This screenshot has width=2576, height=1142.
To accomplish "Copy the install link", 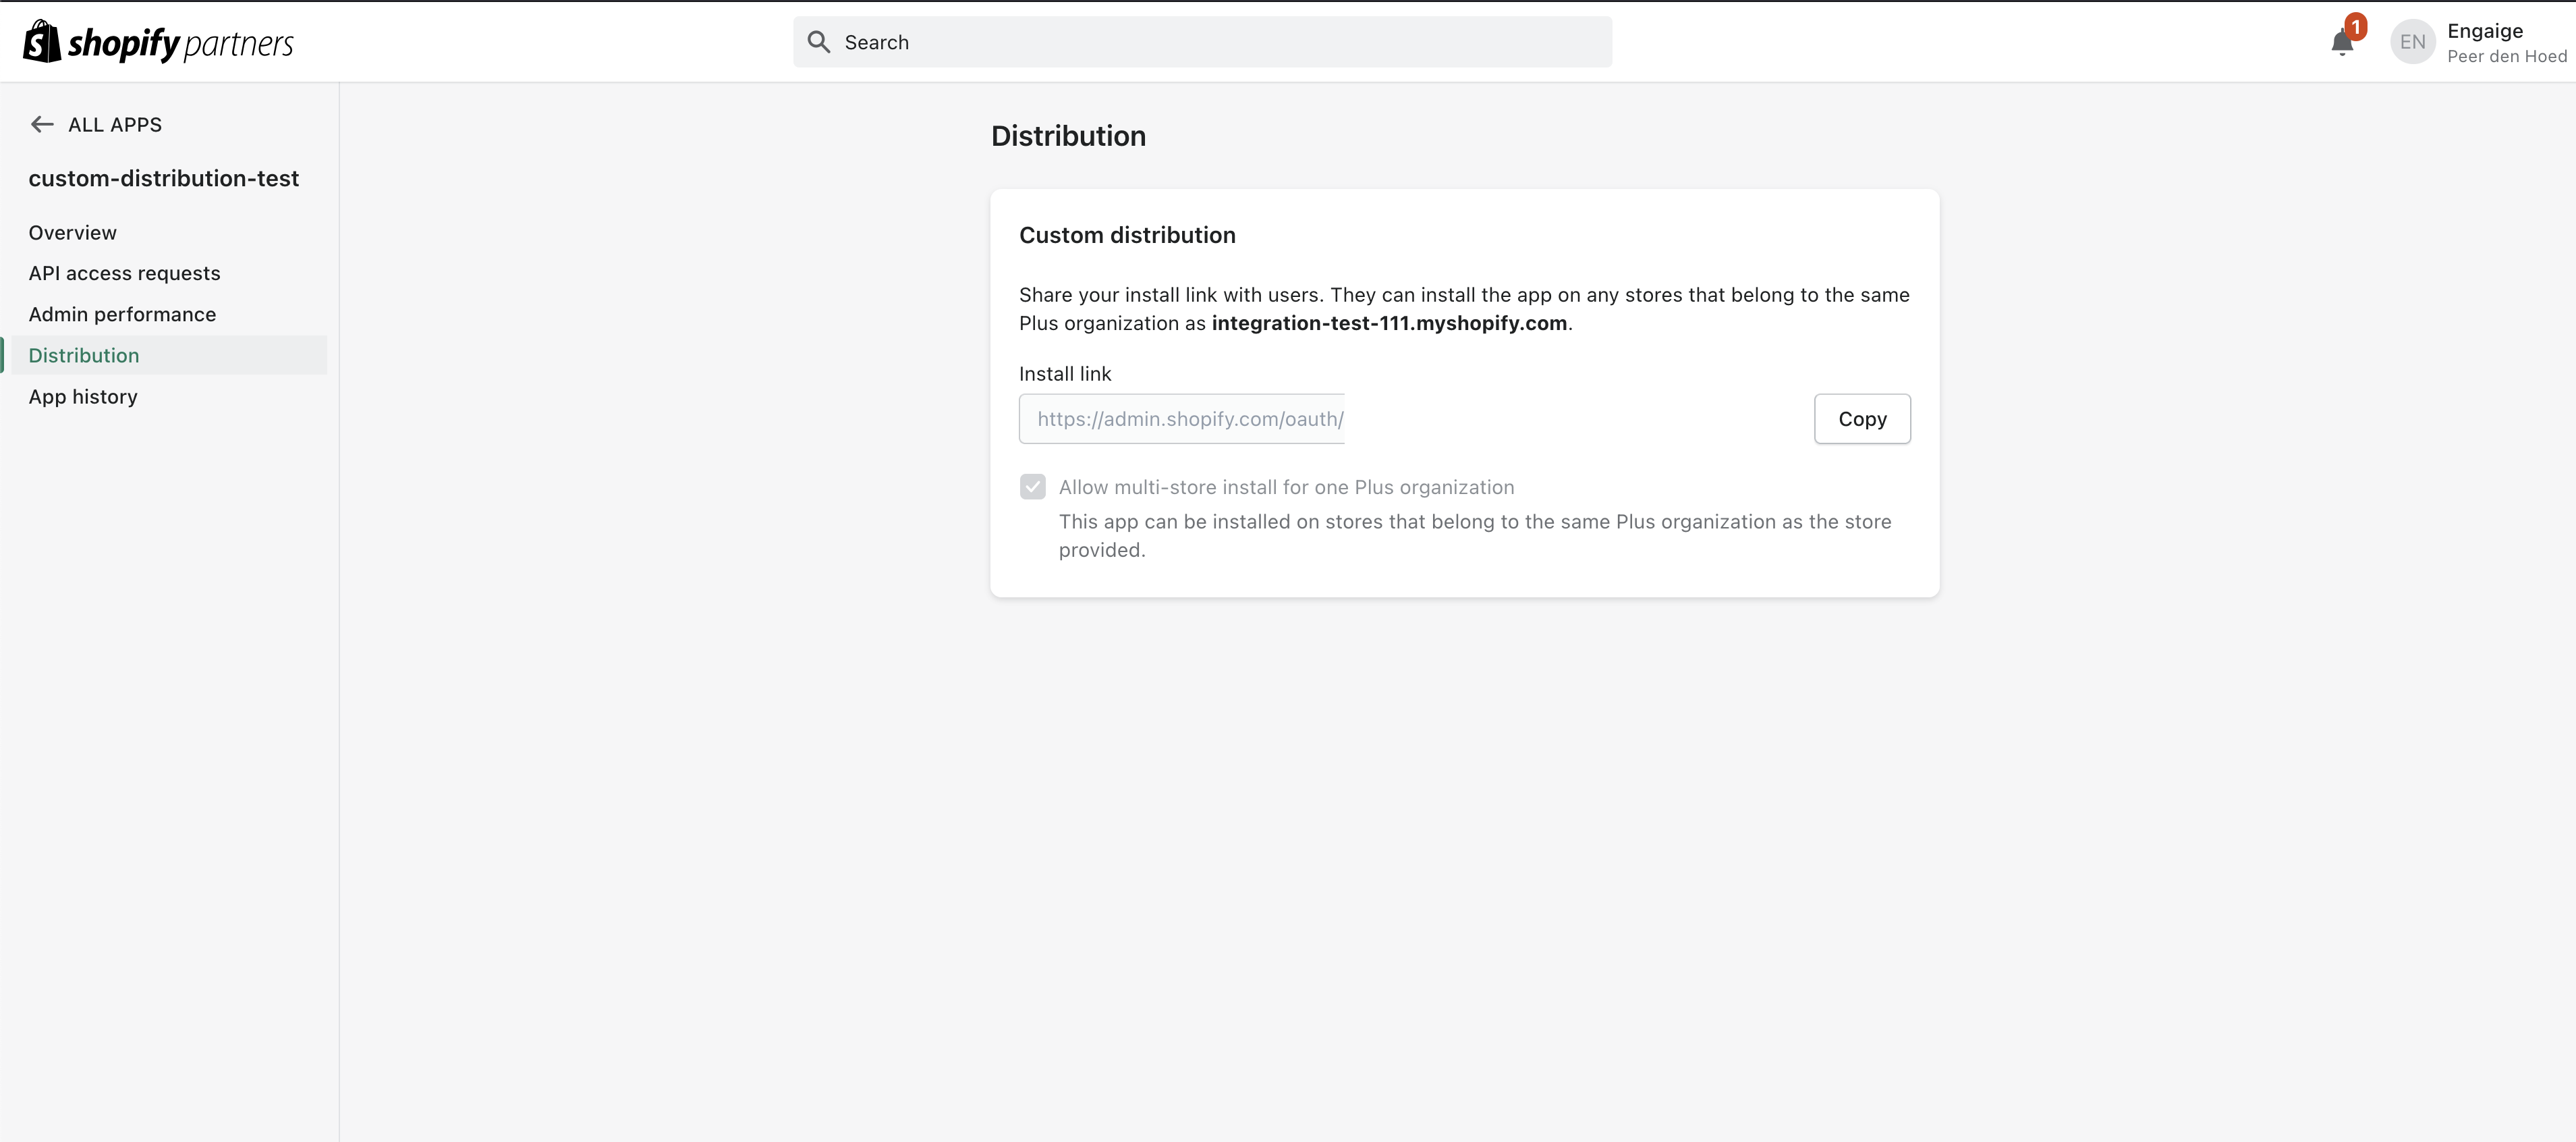I will click(1861, 419).
